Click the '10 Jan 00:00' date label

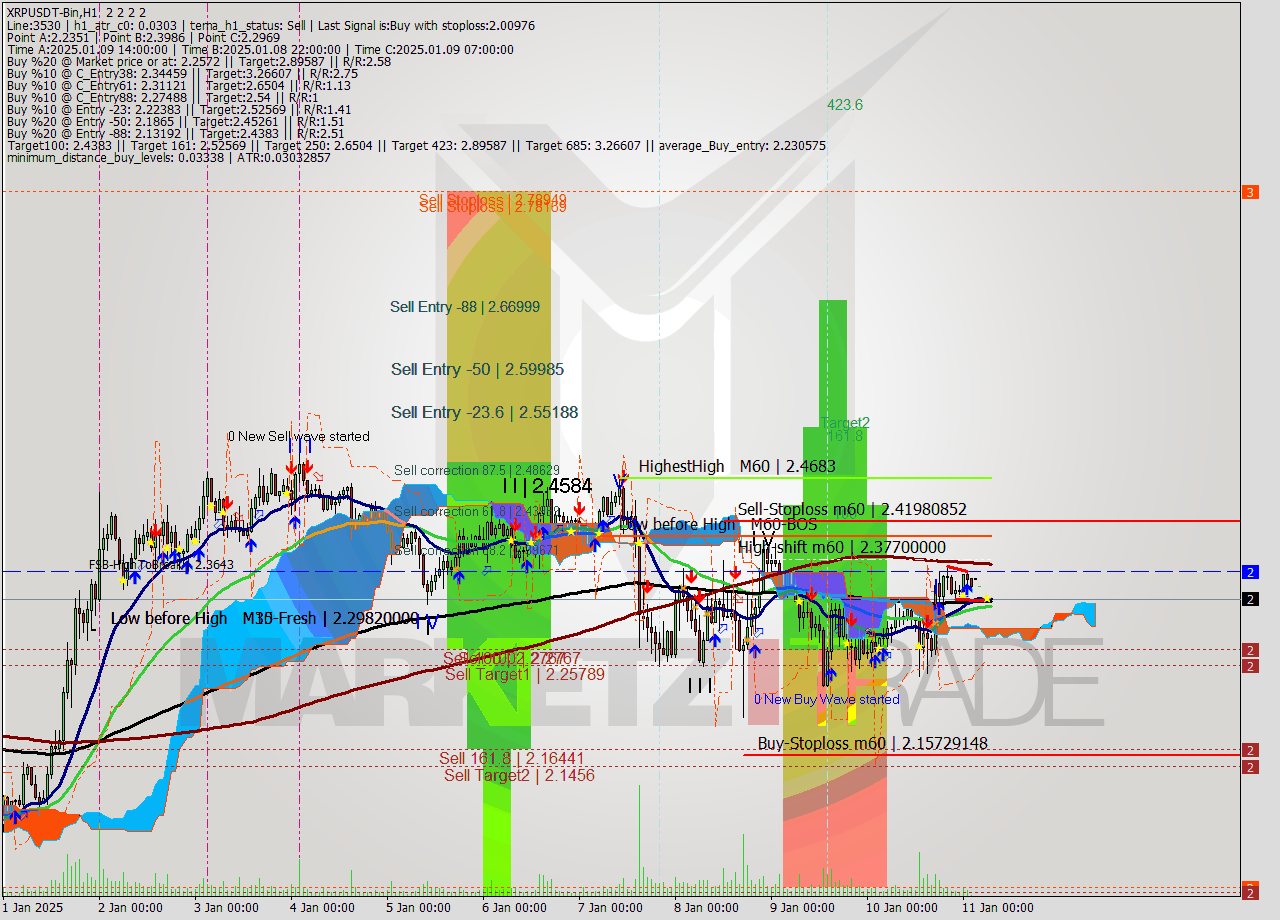coord(901,908)
